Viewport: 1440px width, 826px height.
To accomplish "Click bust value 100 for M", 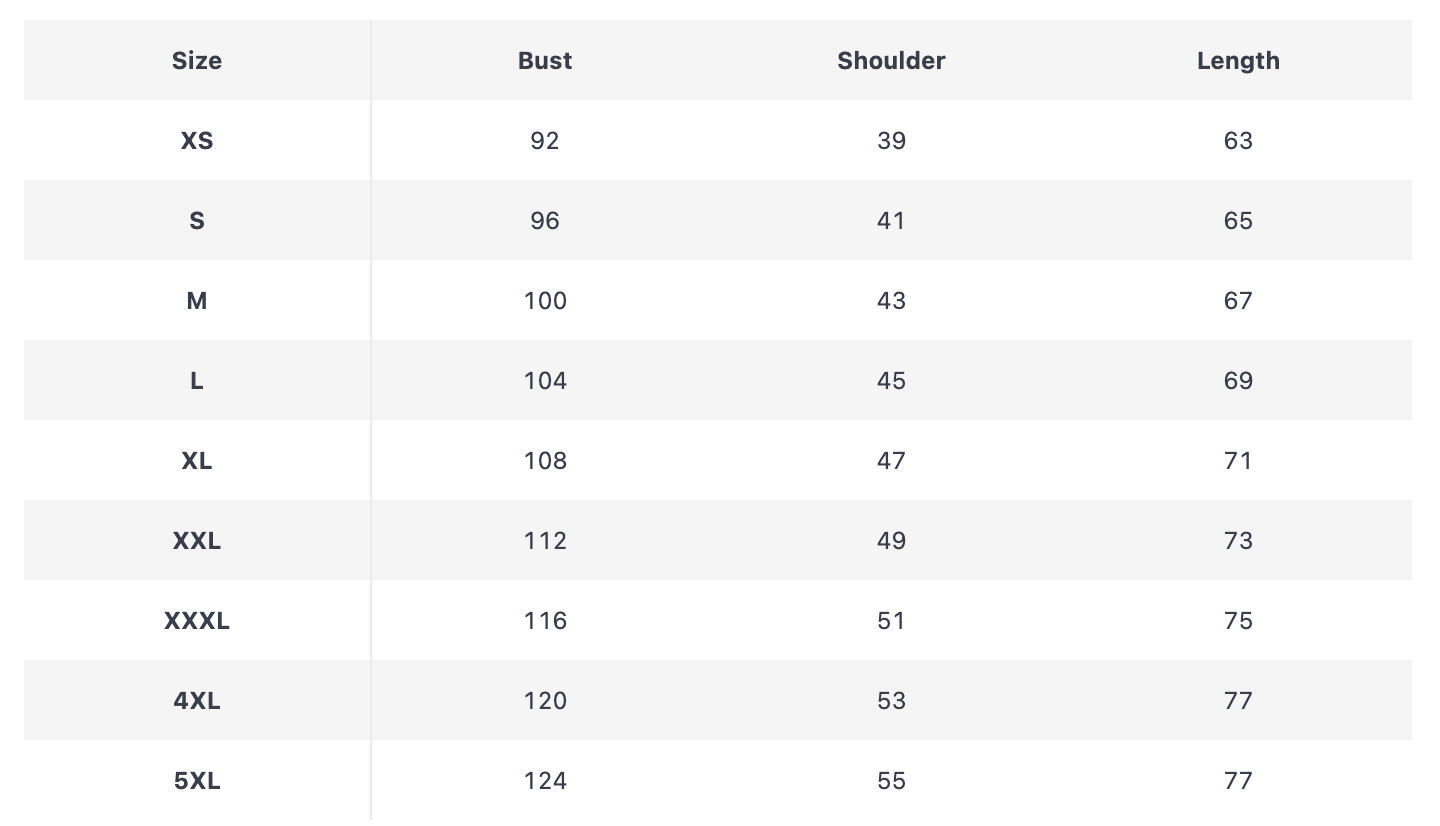I will pos(545,301).
